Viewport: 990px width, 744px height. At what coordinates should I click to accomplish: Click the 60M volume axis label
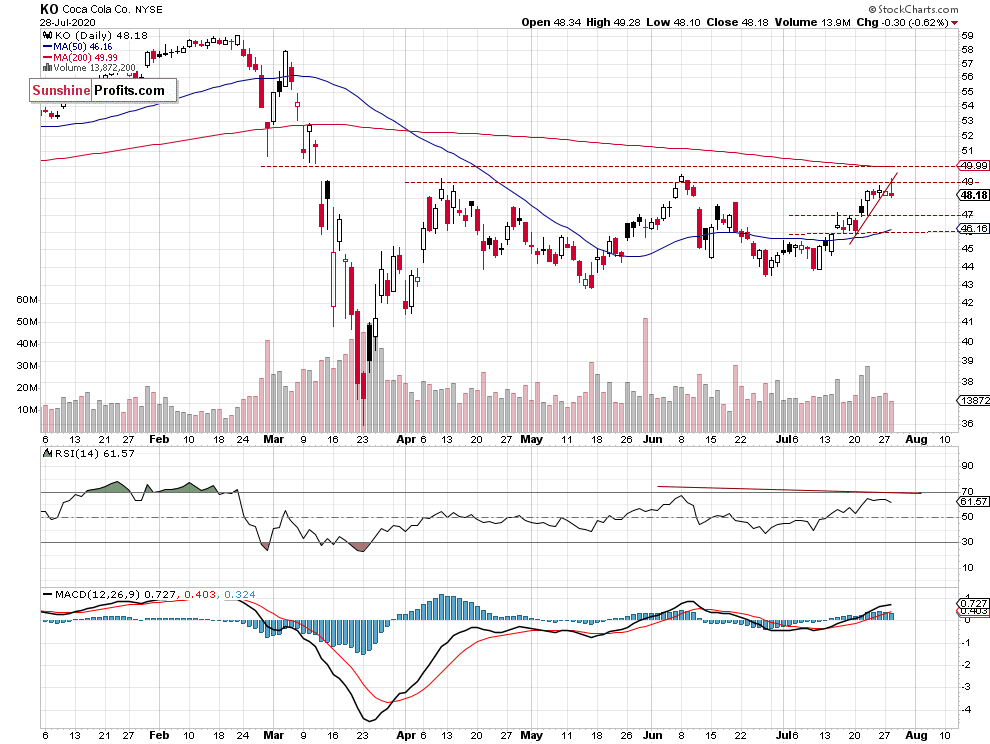tap(27, 299)
